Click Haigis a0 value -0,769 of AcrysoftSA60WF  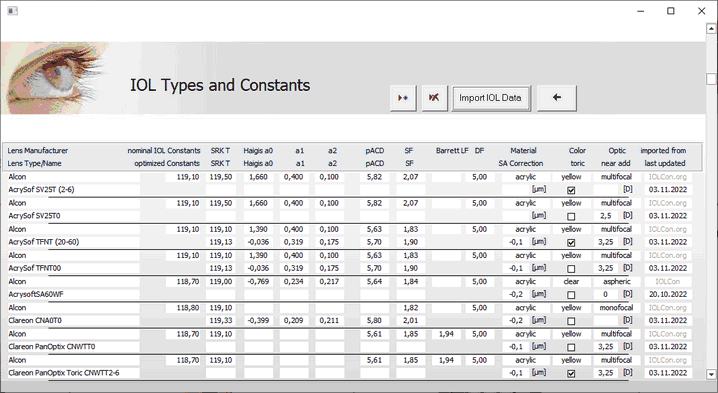[258, 281]
